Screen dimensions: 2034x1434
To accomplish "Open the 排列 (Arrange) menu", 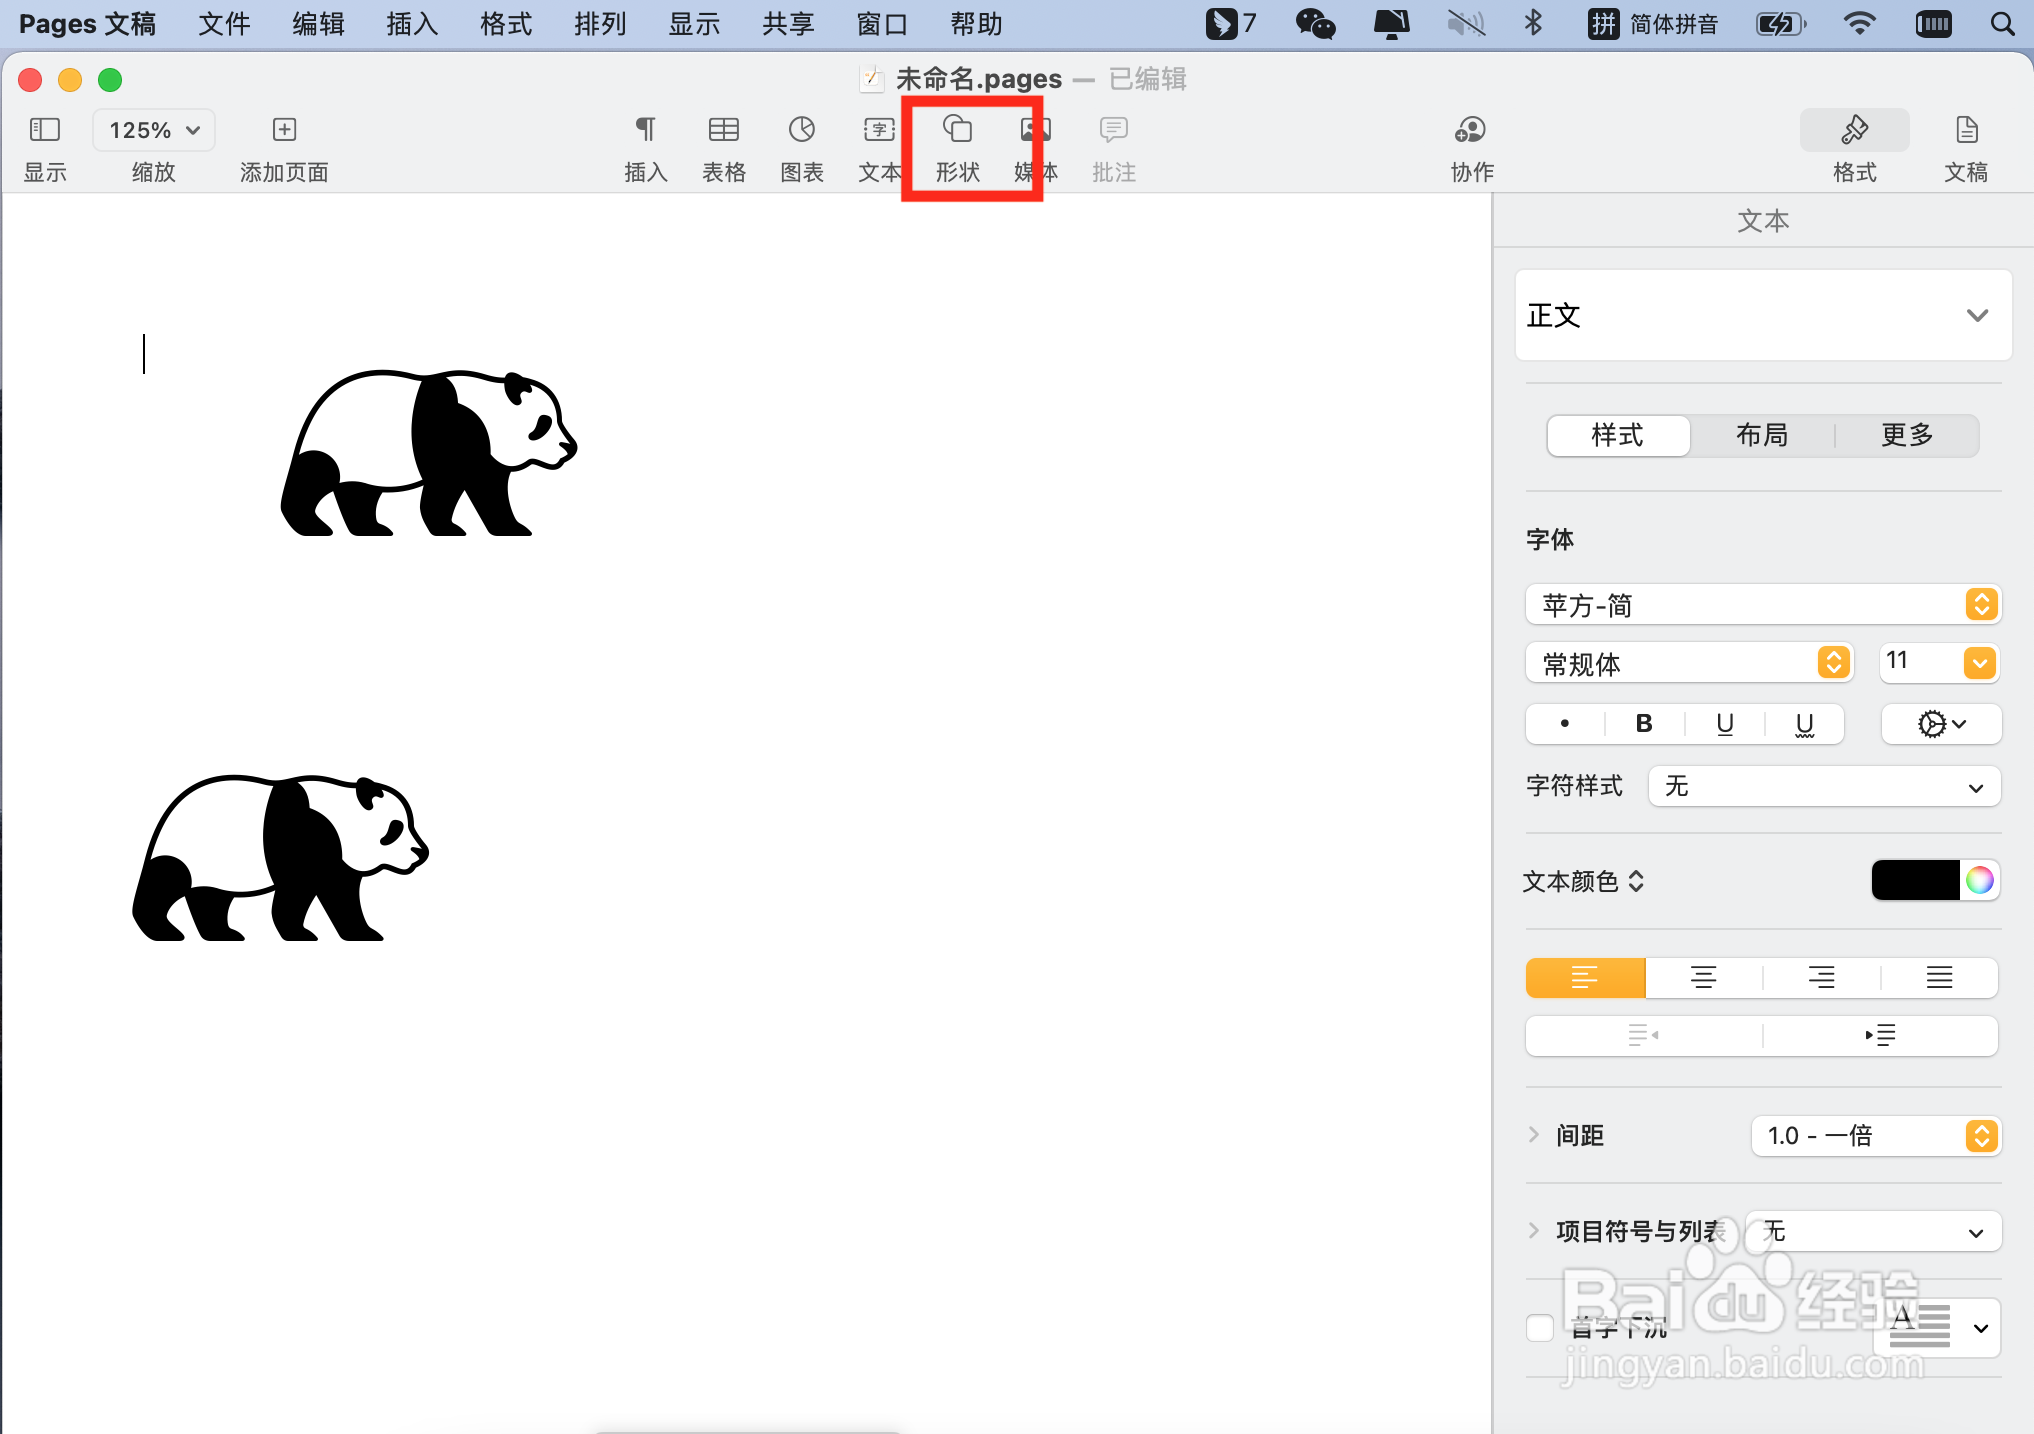I will [600, 24].
